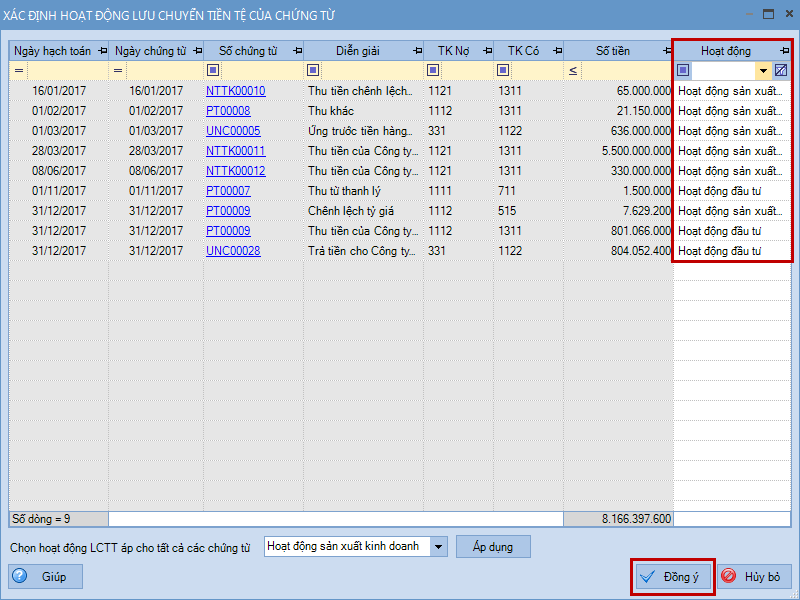Click the pin icon on Số chứng từ column
Screen dimensions: 800x600
297,51
